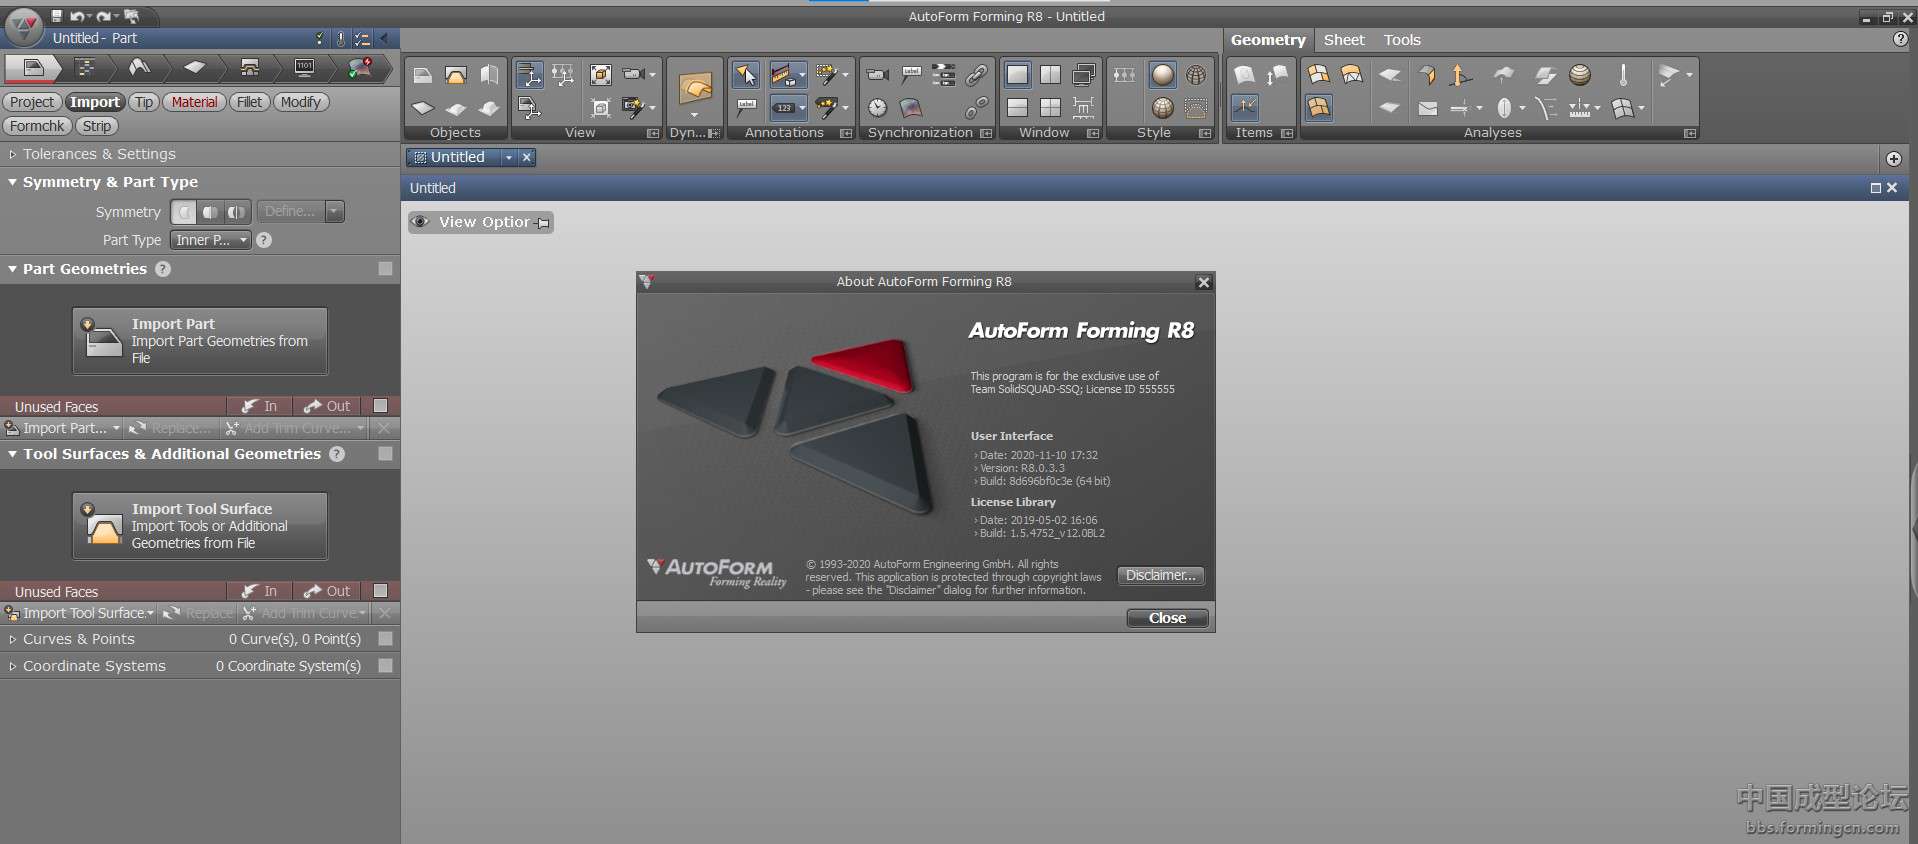Toggle the Part Geometries checkbox
Viewport: 1918px width, 844px height.
(385, 269)
